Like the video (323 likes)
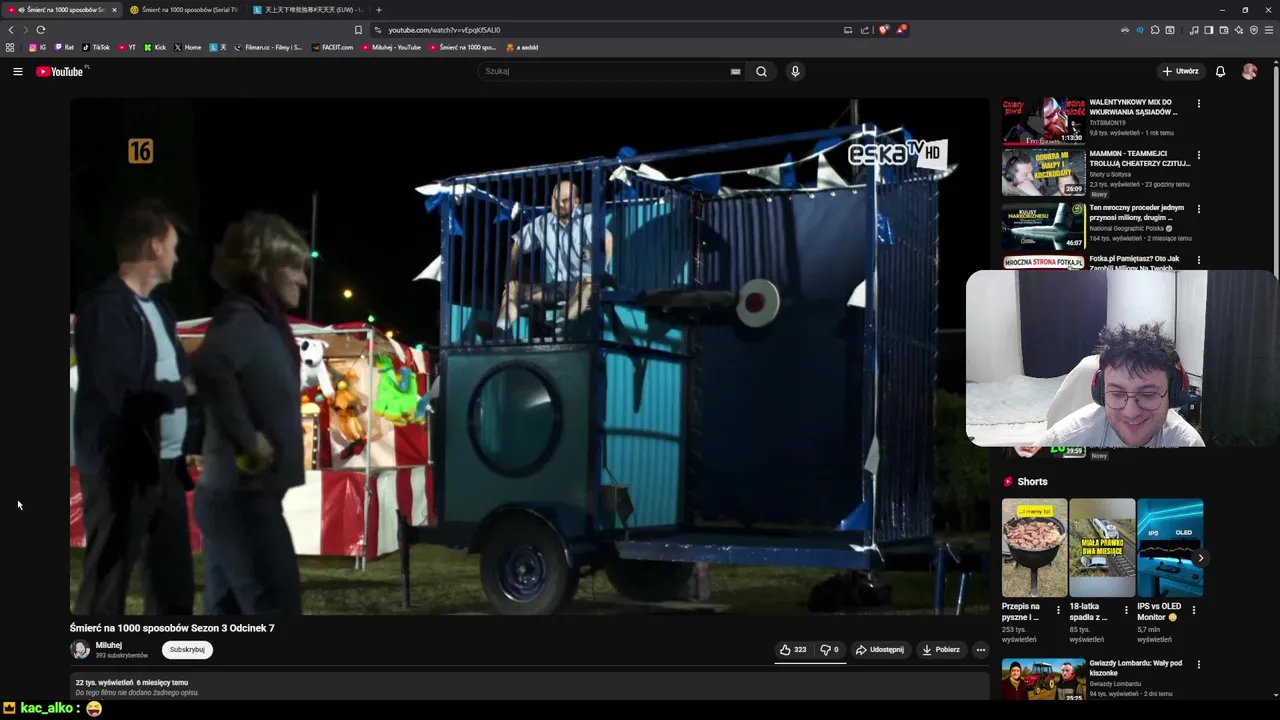 tap(793, 649)
